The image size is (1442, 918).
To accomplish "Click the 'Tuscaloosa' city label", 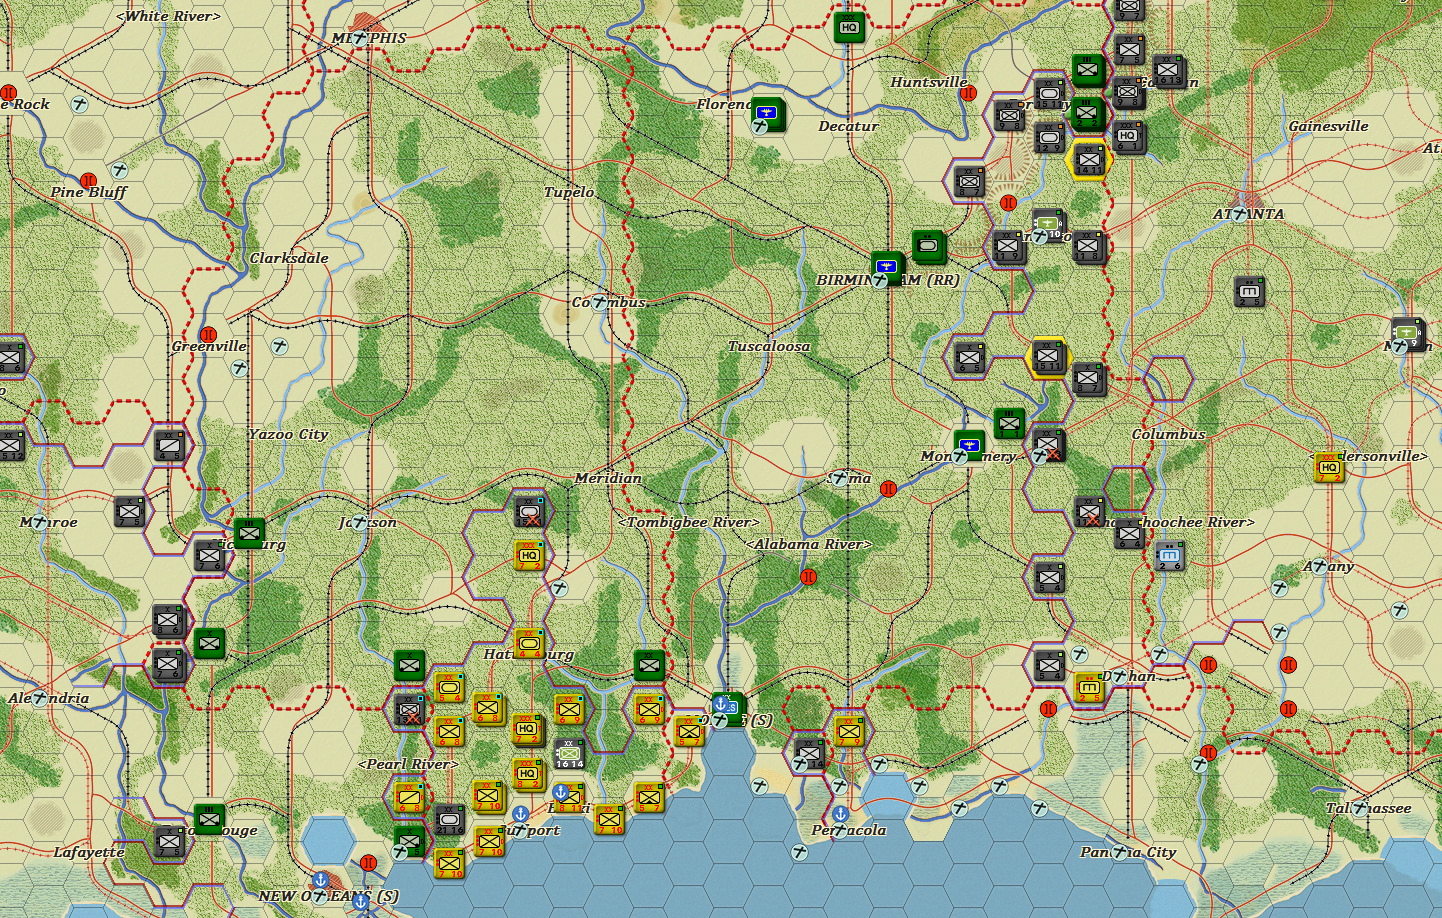I will (769, 346).
